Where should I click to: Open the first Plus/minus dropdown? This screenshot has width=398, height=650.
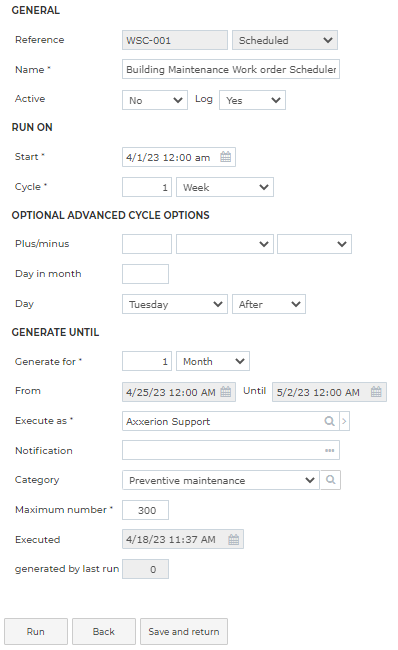tap(225, 244)
